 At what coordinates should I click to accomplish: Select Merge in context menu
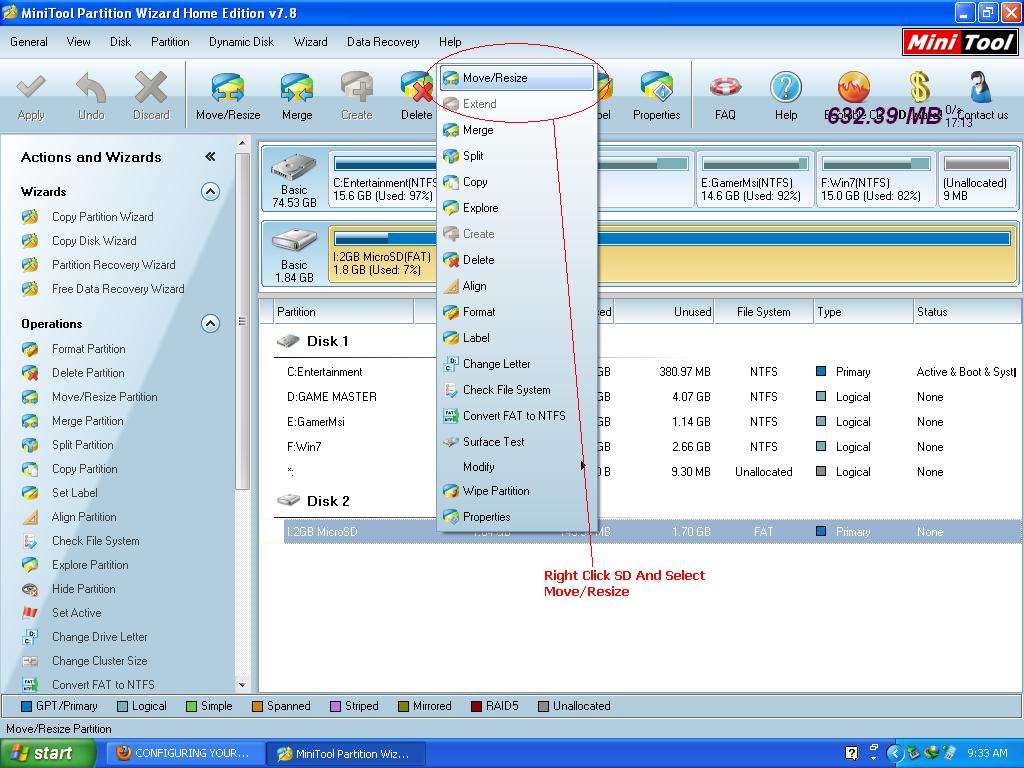click(517, 130)
